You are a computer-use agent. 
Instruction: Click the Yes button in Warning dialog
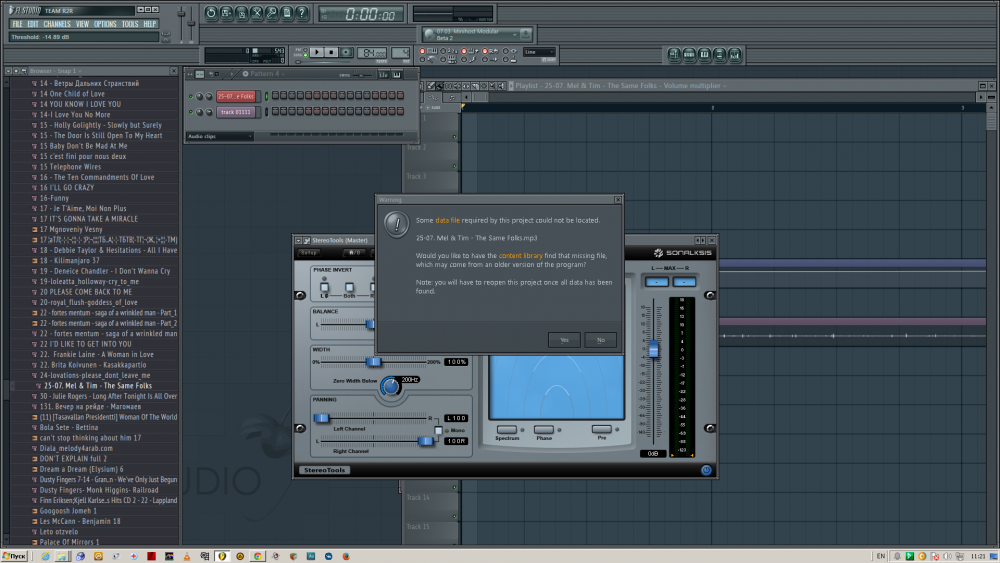[x=564, y=340]
